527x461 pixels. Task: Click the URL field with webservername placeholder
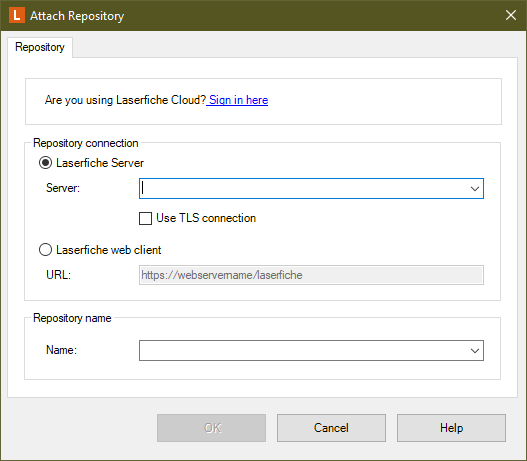[311, 275]
